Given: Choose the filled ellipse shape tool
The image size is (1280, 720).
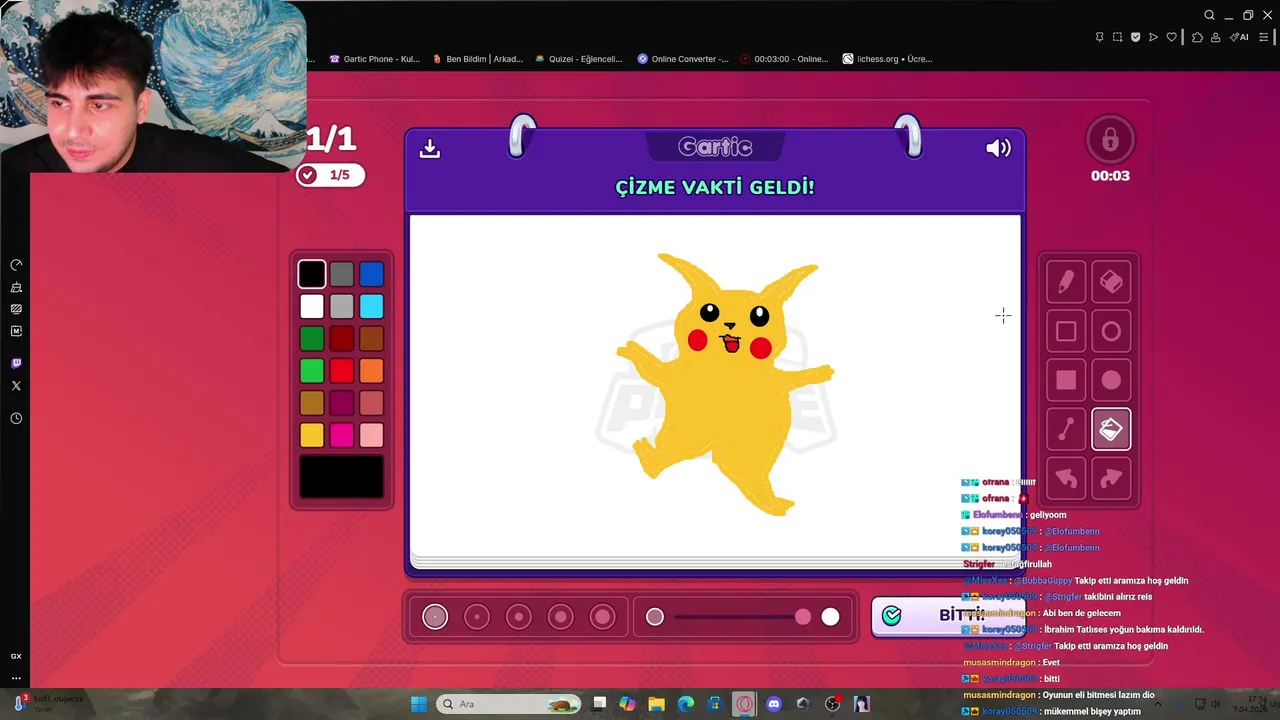Looking at the screenshot, I should coord(1111,380).
